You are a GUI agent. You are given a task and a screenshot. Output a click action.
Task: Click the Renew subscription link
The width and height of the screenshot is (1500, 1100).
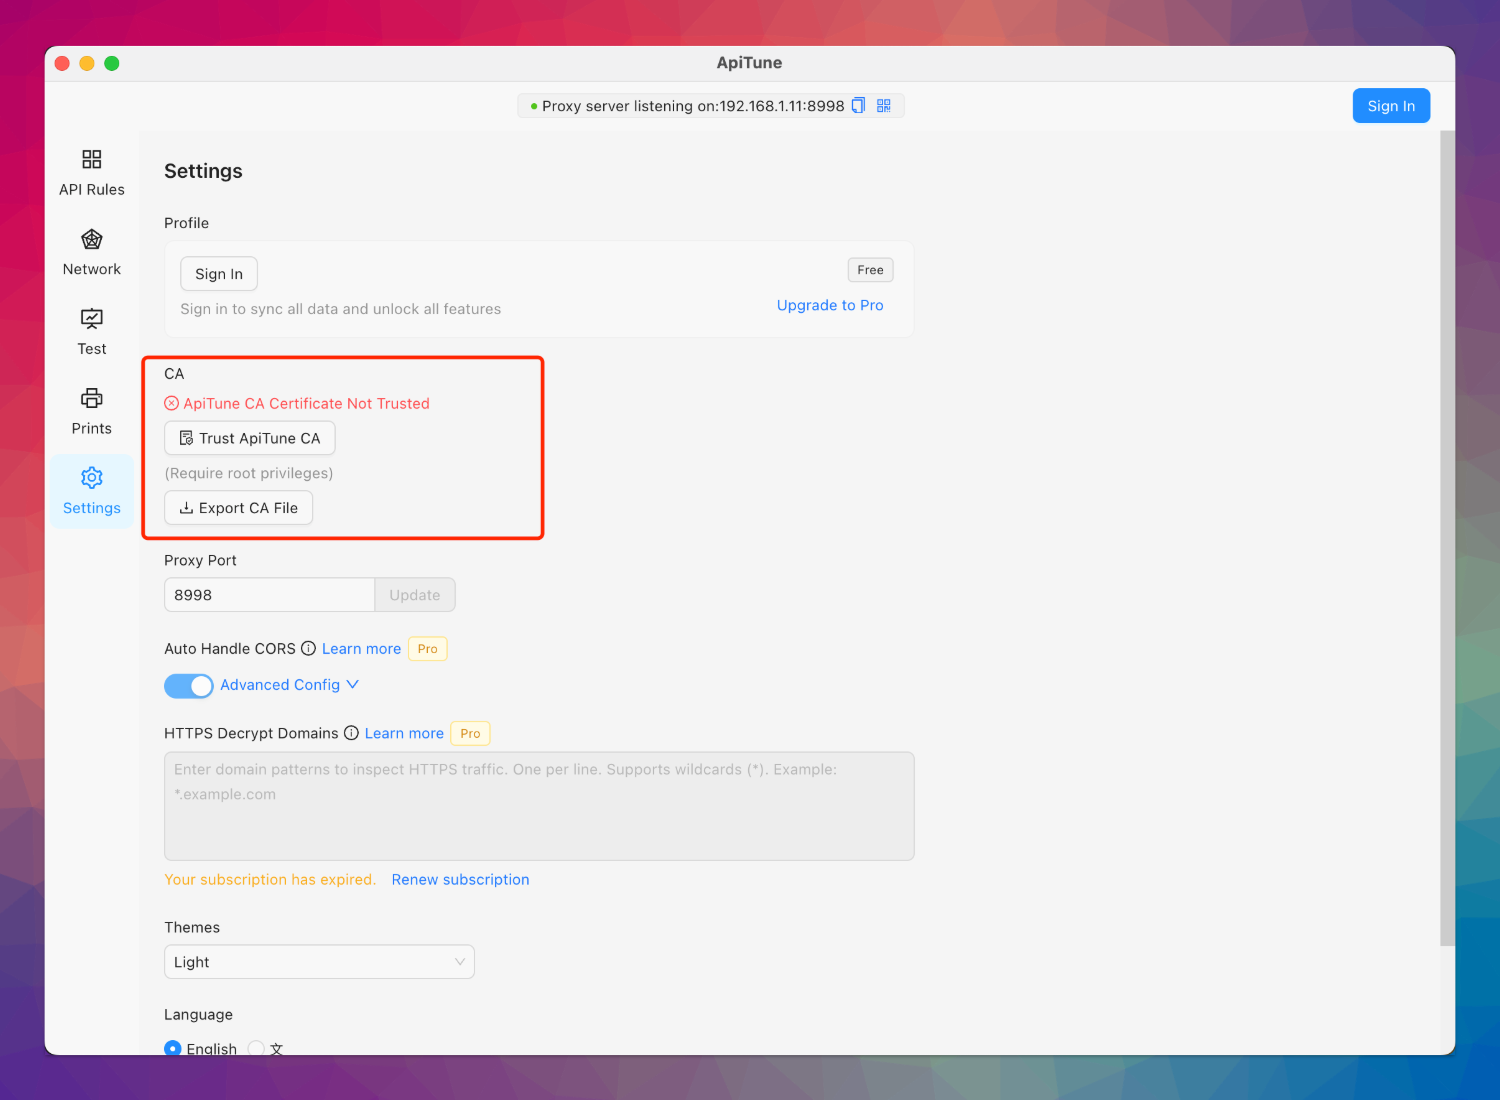pos(460,880)
